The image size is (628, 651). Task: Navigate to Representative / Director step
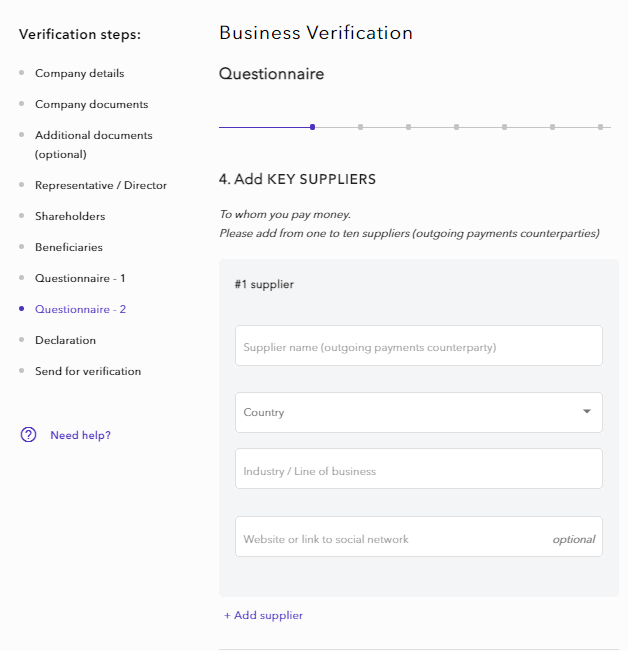coord(100,185)
